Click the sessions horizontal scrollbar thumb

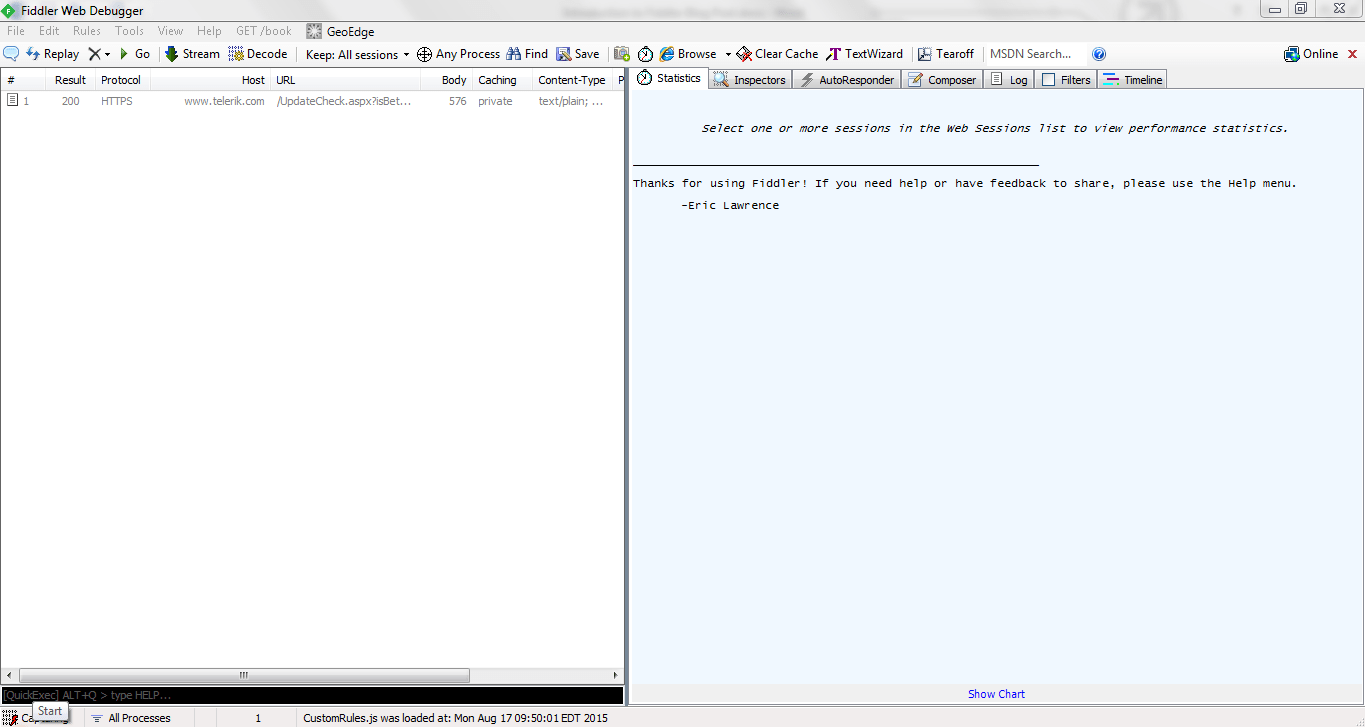coord(244,675)
